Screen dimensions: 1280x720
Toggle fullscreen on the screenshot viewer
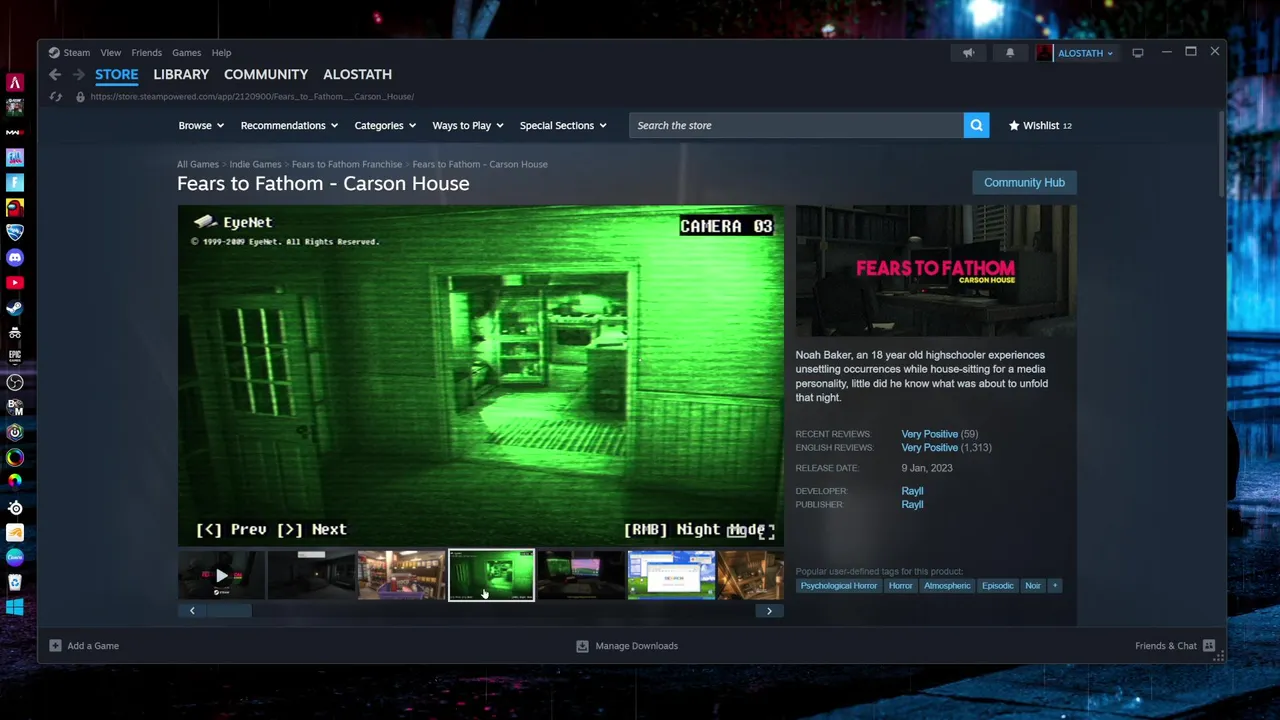point(766,533)
